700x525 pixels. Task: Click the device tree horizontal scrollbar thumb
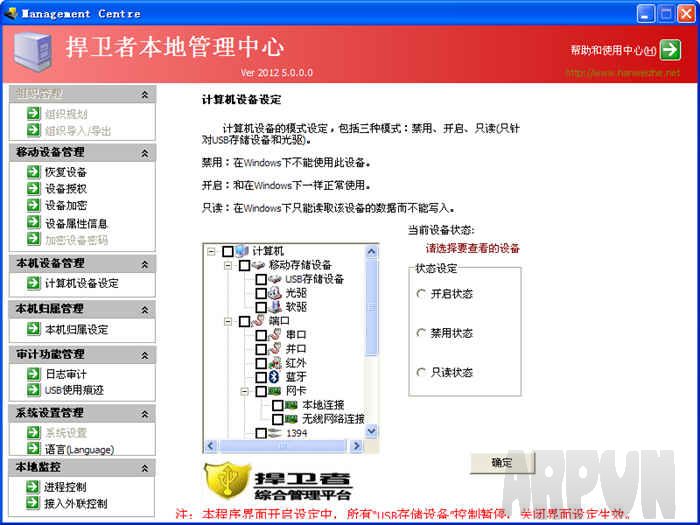point(283,445)
